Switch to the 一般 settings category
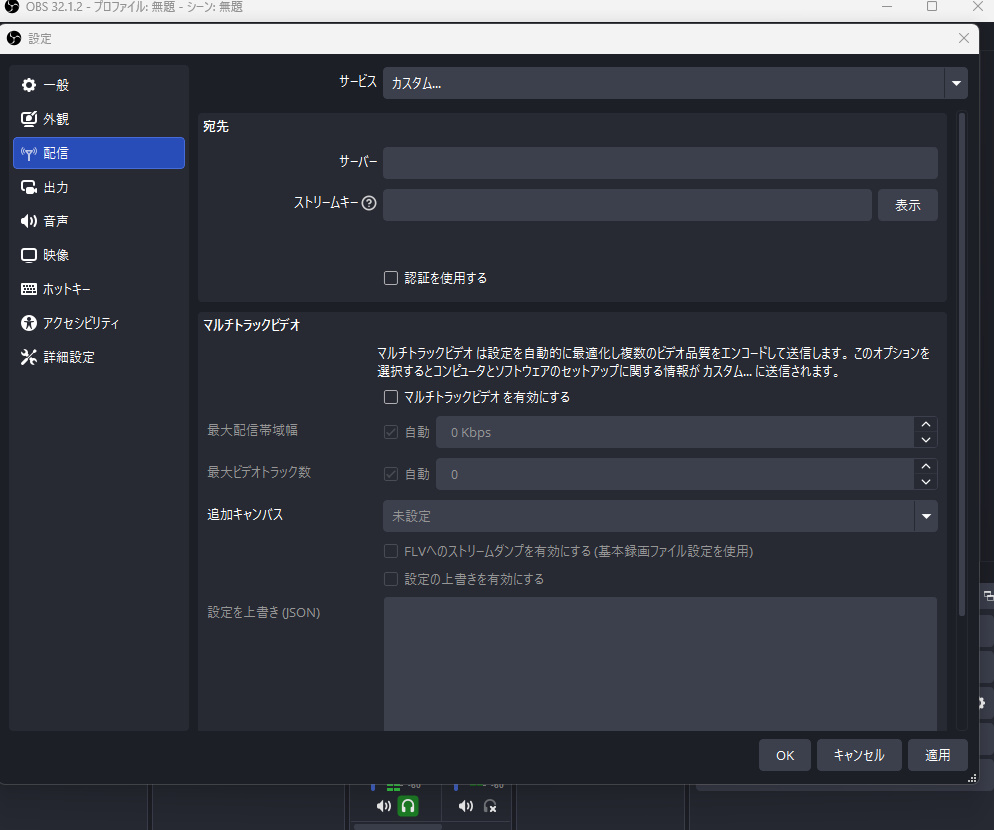 (99, 85)
